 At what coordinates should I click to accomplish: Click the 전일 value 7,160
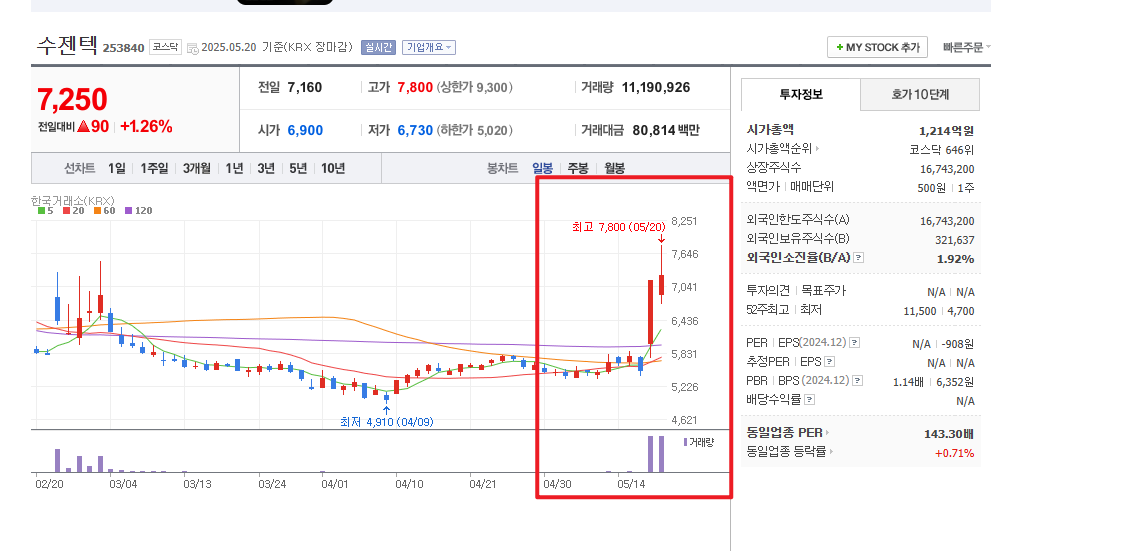pyautogui.click(x=305, y=88)
